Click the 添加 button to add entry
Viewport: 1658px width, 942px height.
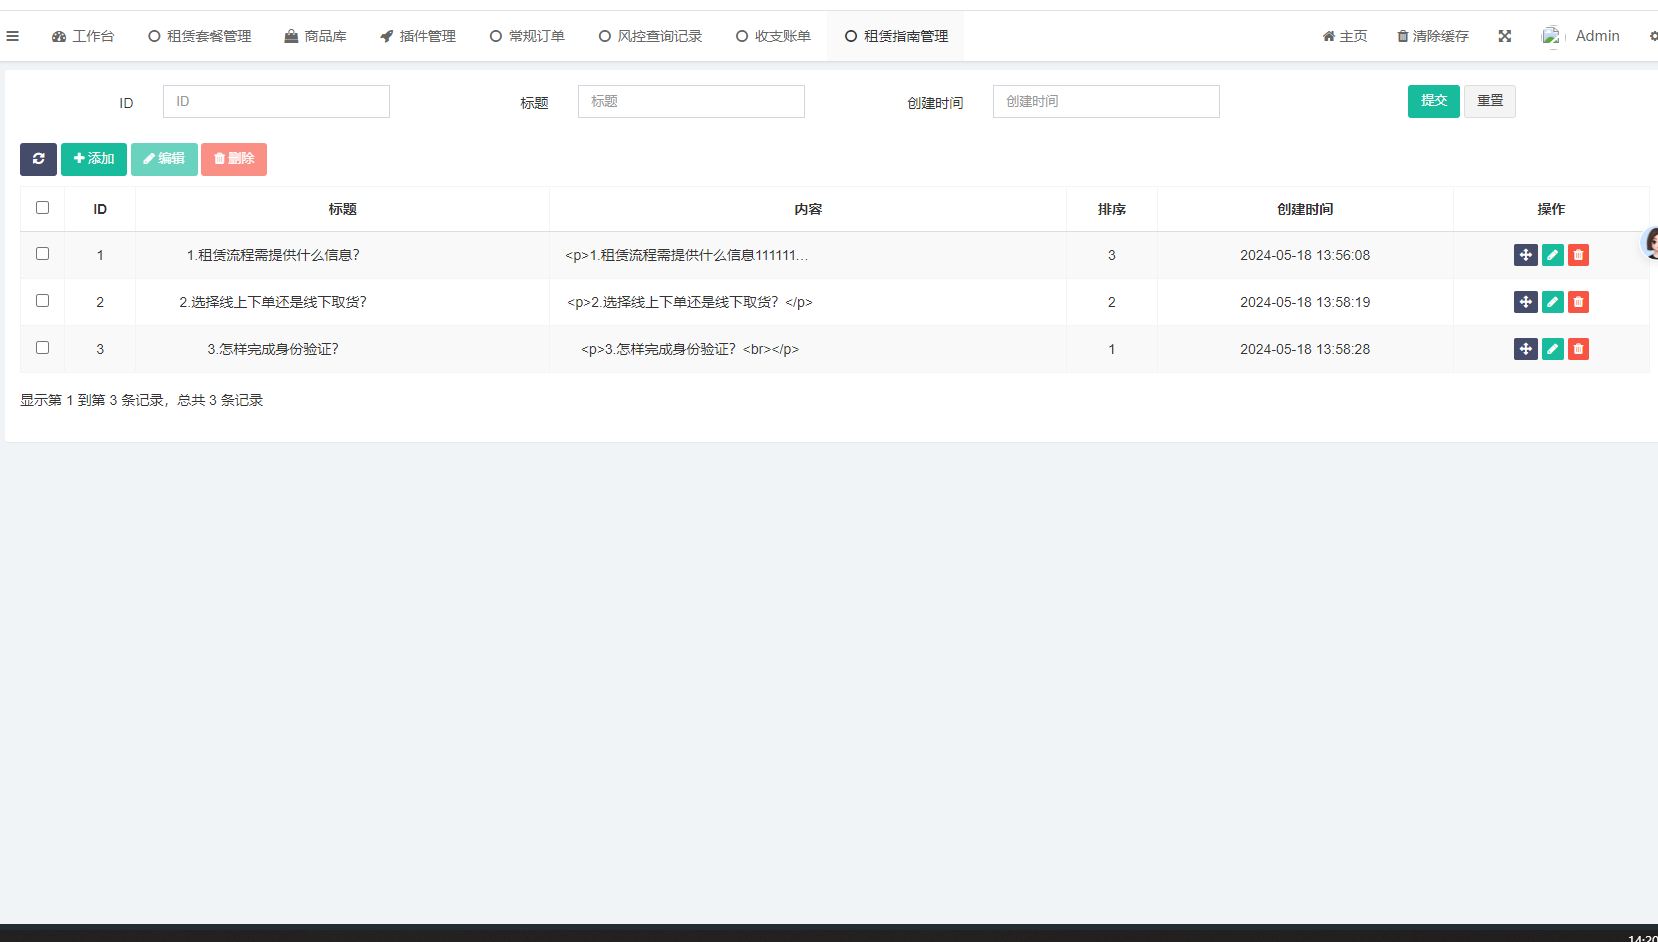(94, 159)
